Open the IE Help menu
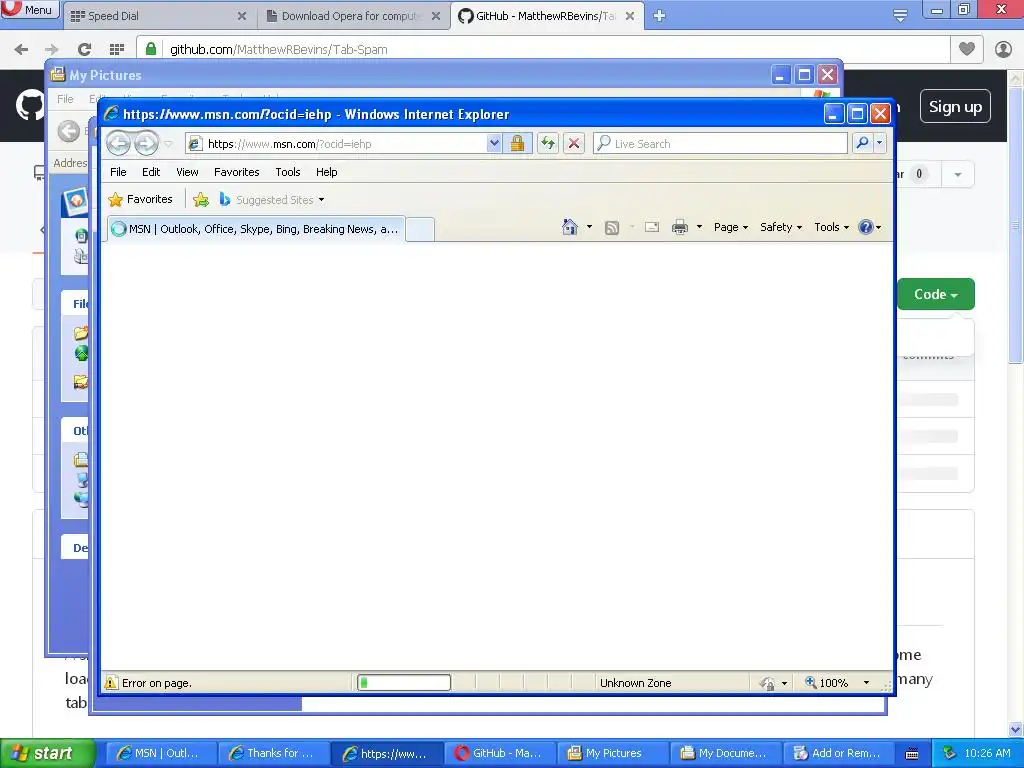This screenshot has height=768, width=1024. (x=327, y=172)
